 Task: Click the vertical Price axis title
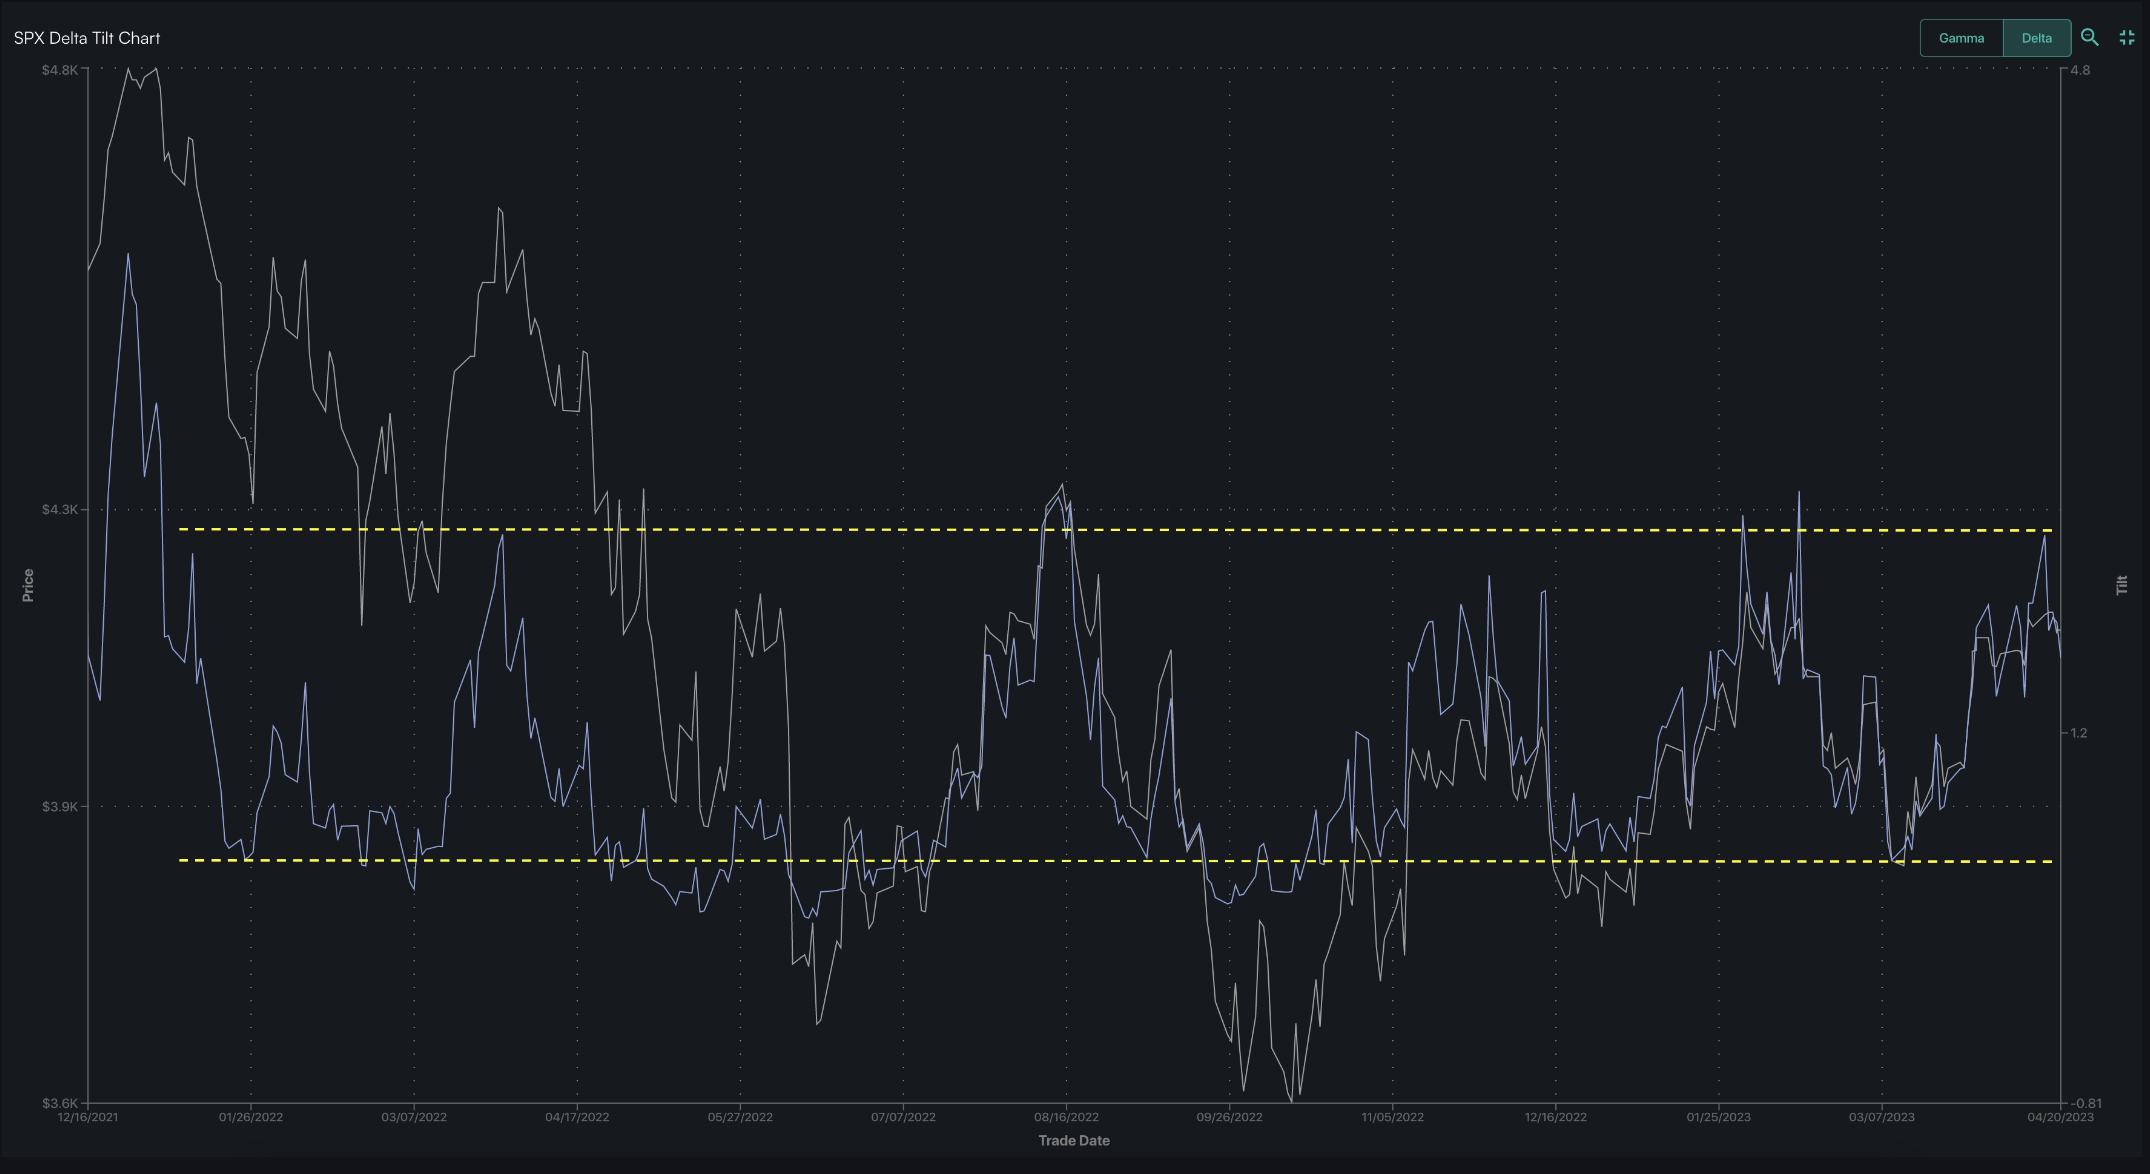tap(28, 585)
